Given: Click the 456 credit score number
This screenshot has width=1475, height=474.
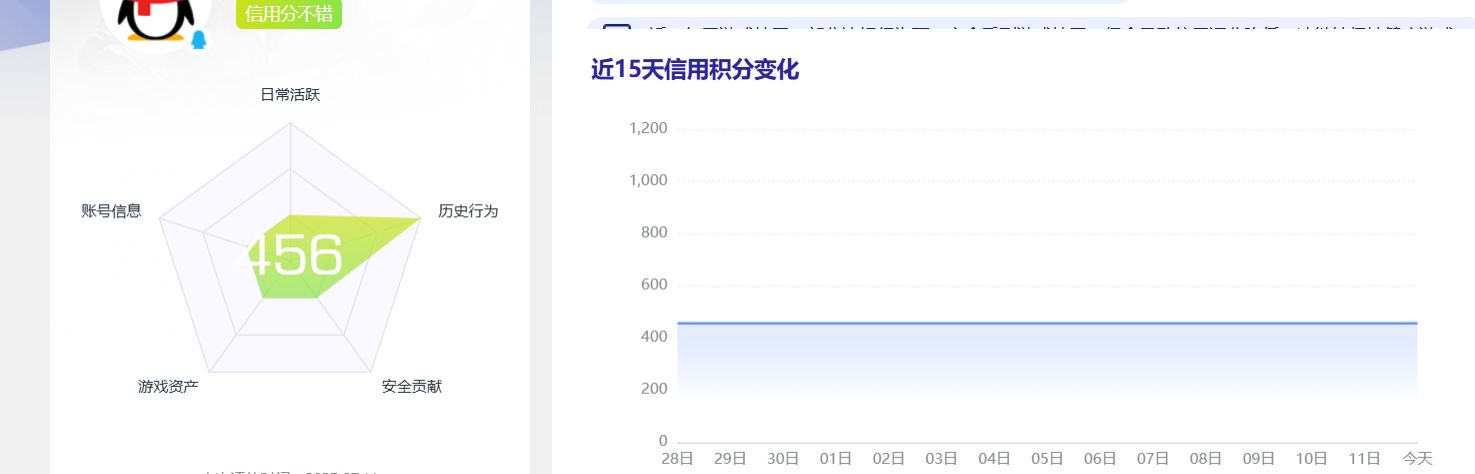Looking at the screenshot, I should click(x=296, y=256).
